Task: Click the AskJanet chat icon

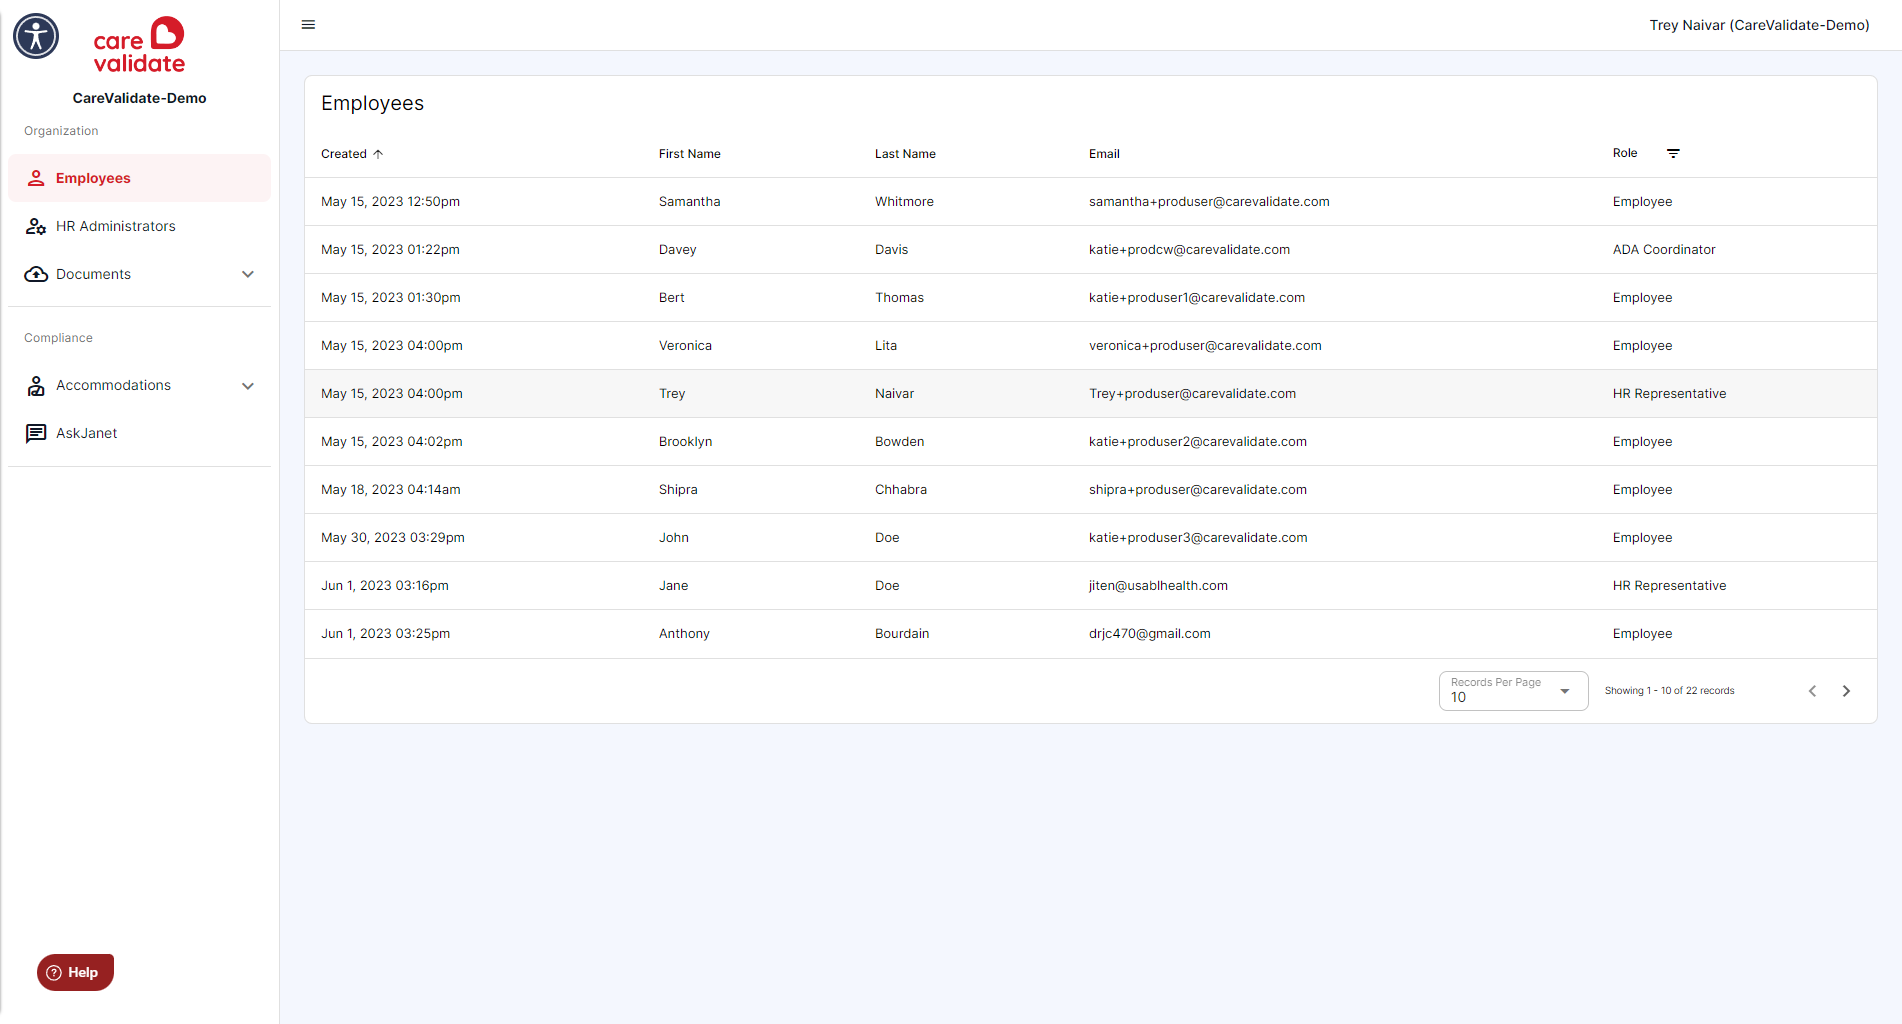Action: (x=36, y=433)
